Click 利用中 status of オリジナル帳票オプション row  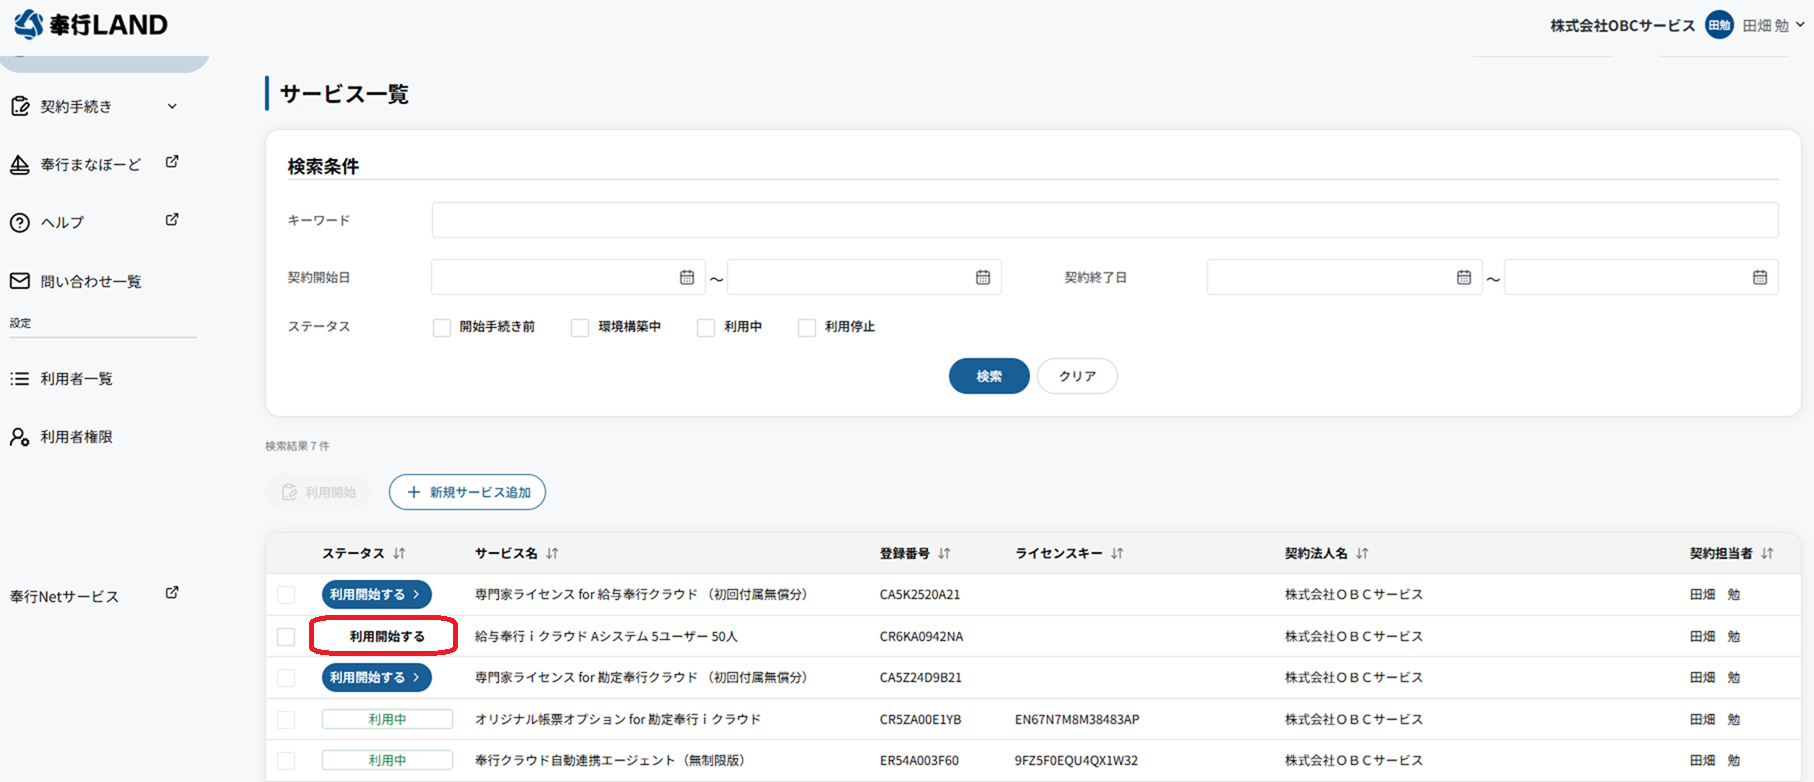[387, 719]
